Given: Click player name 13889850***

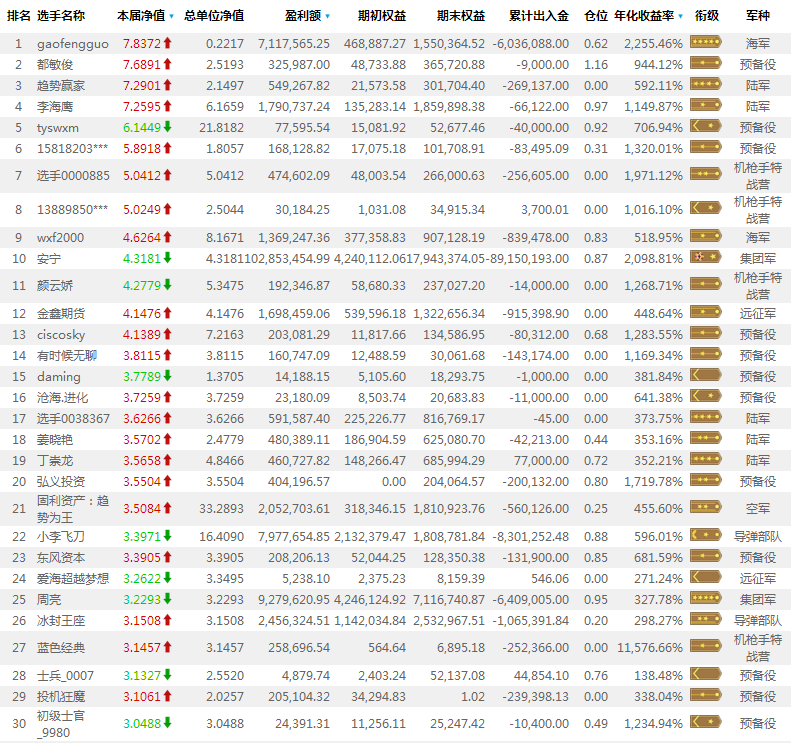Looking at the screenshot, I should coord(72,209).
